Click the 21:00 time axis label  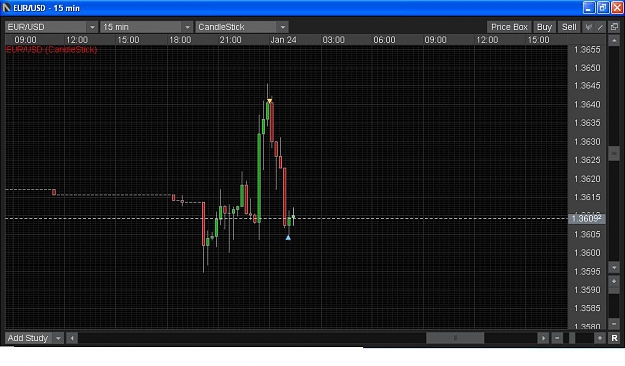(x=230, y=40)
